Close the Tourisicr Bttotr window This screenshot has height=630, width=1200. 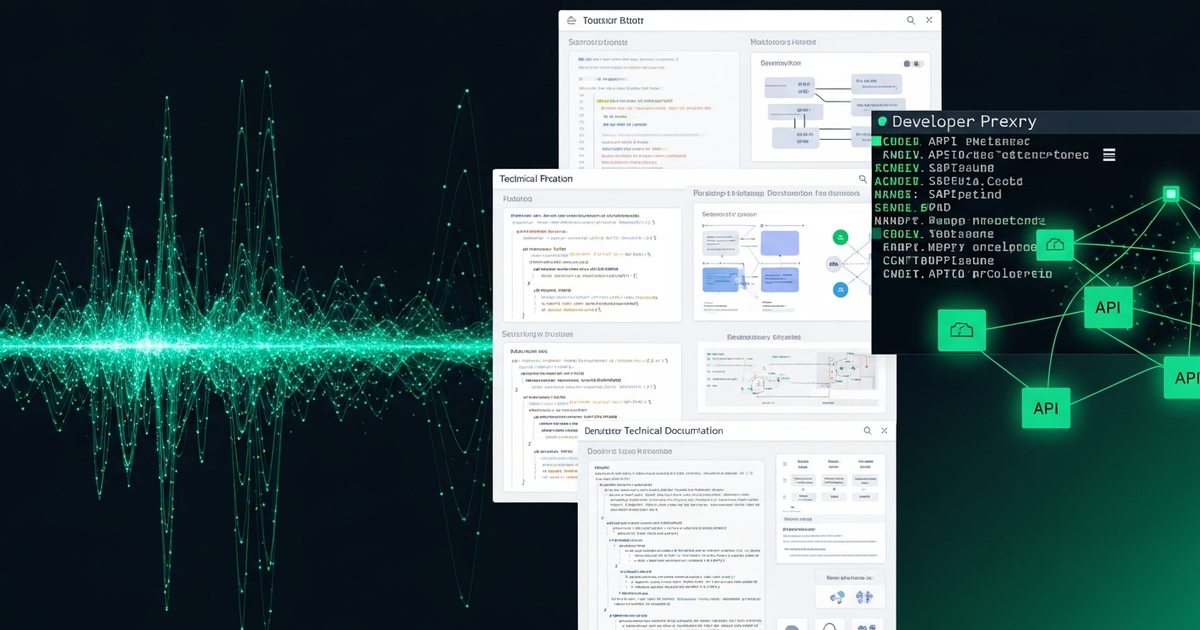click(x=929, y=20)
